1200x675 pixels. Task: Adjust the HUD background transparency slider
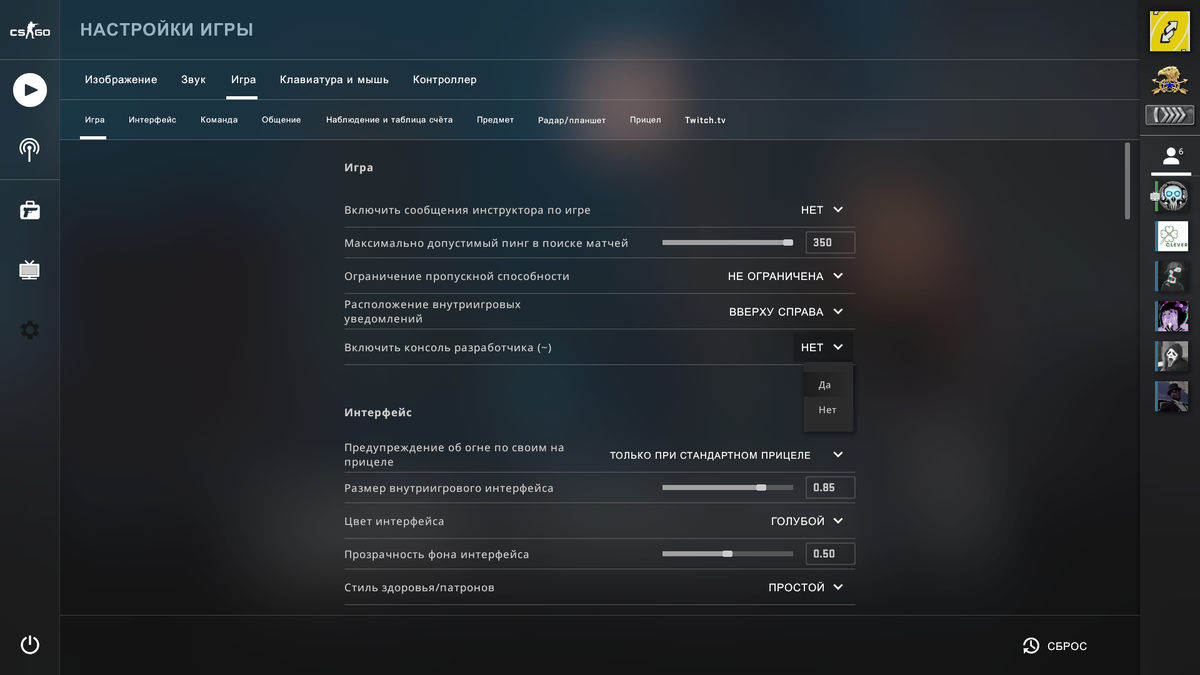click(727, 554)
